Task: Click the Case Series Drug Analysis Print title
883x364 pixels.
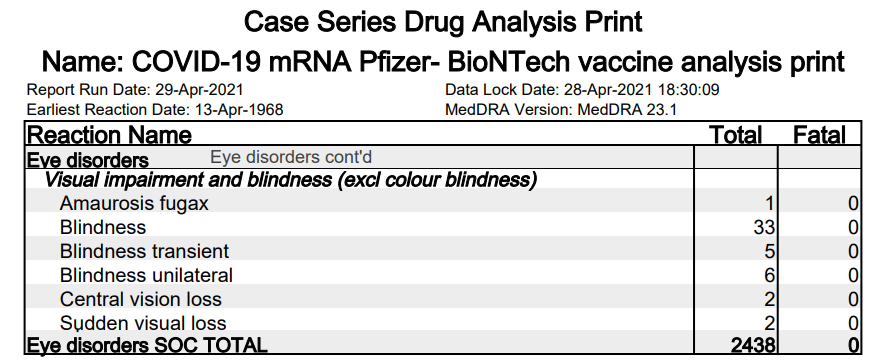Action: pos(443,23)
